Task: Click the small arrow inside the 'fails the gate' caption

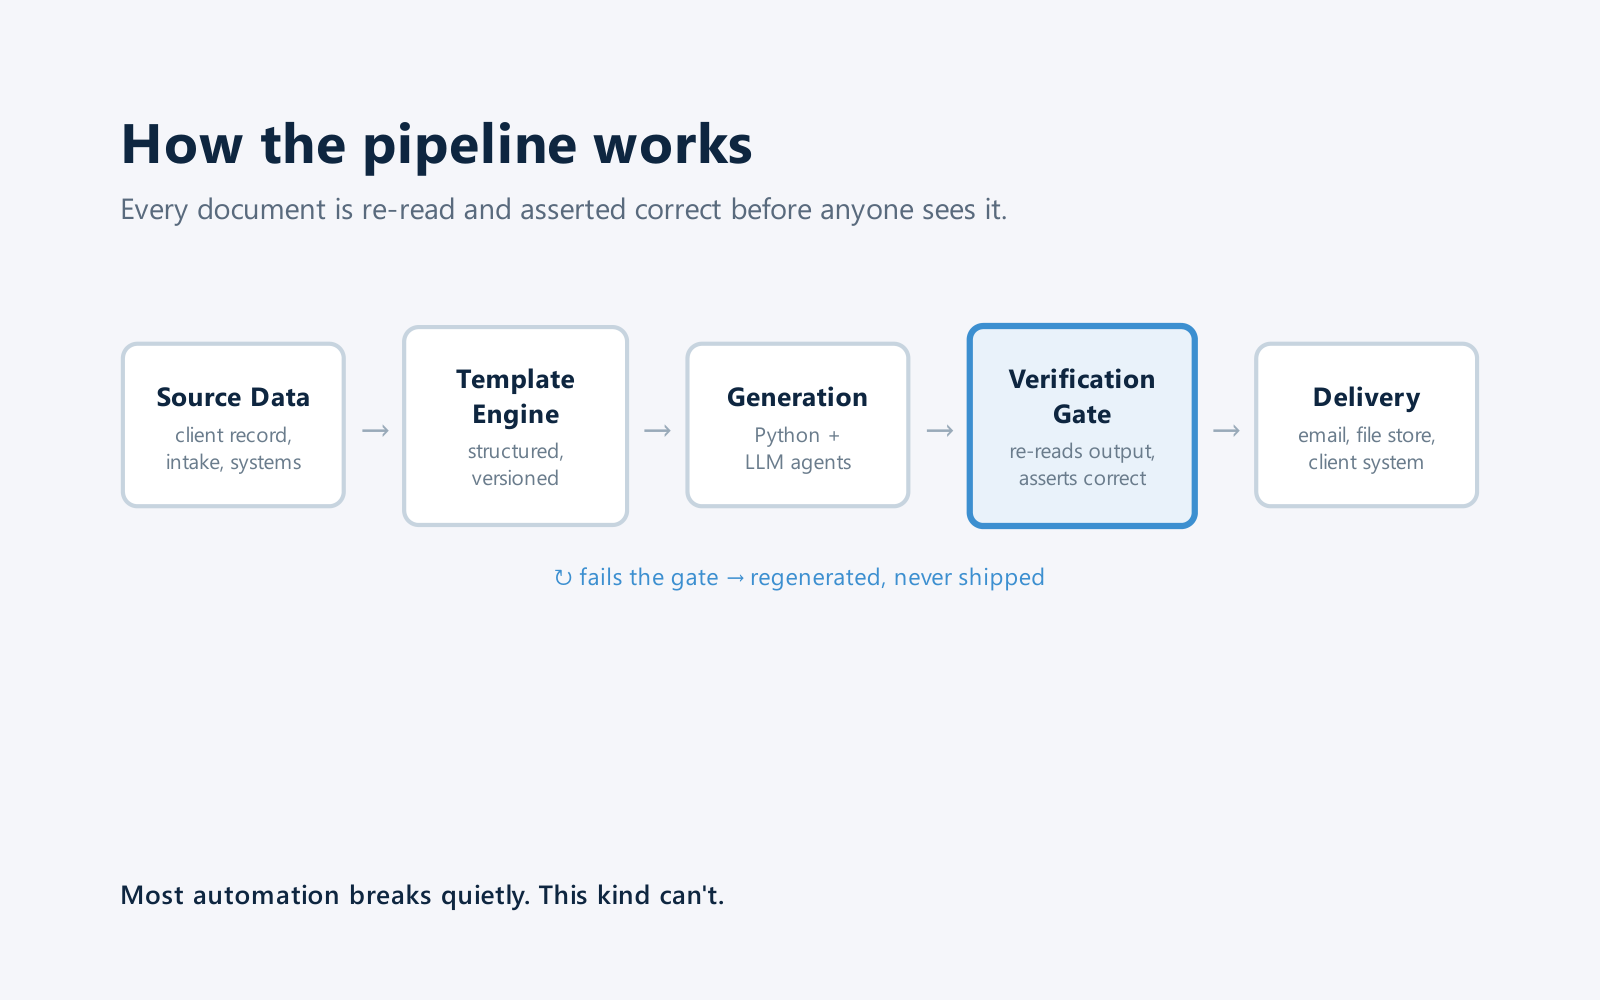Action: pyautogui.click(x=735, y=578)
